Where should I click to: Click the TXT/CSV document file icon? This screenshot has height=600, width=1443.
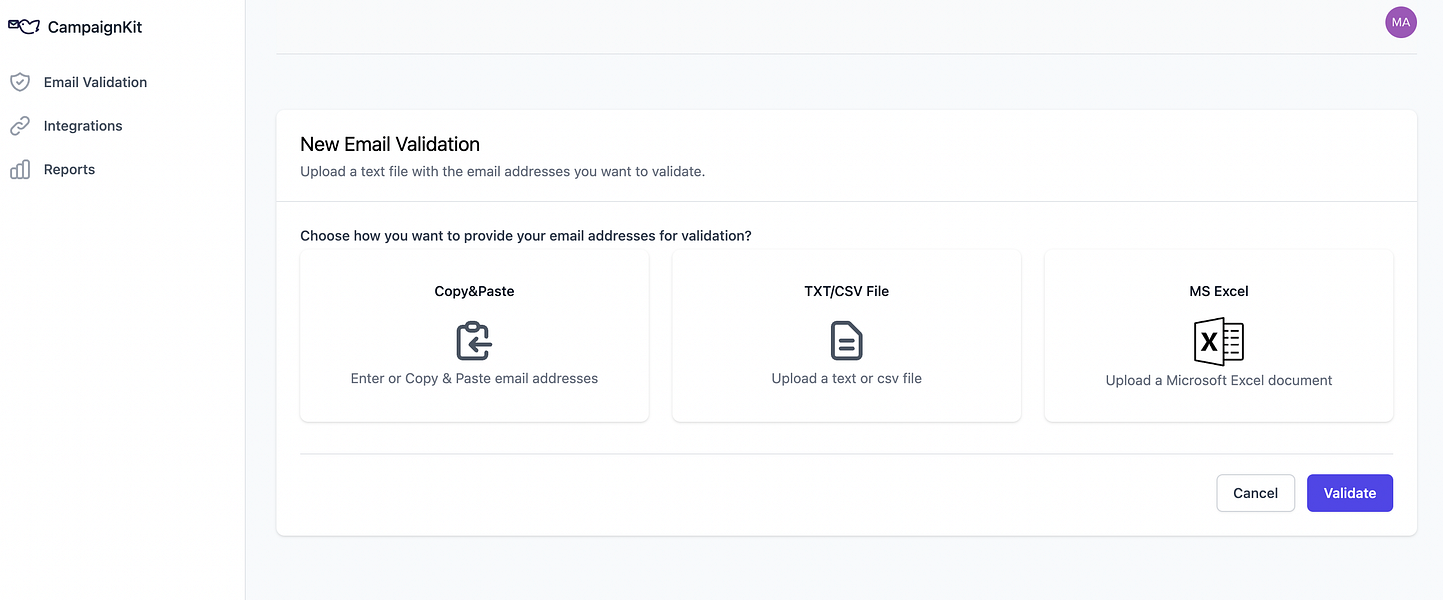click(x=846, y=341)
